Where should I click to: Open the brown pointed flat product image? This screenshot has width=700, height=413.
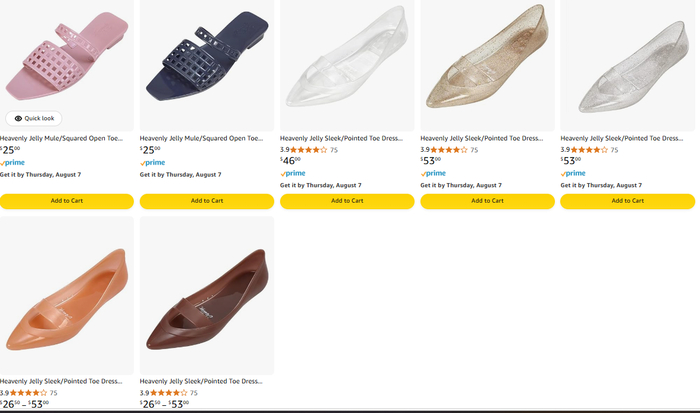pyautogui.click(x=207, y=296)
